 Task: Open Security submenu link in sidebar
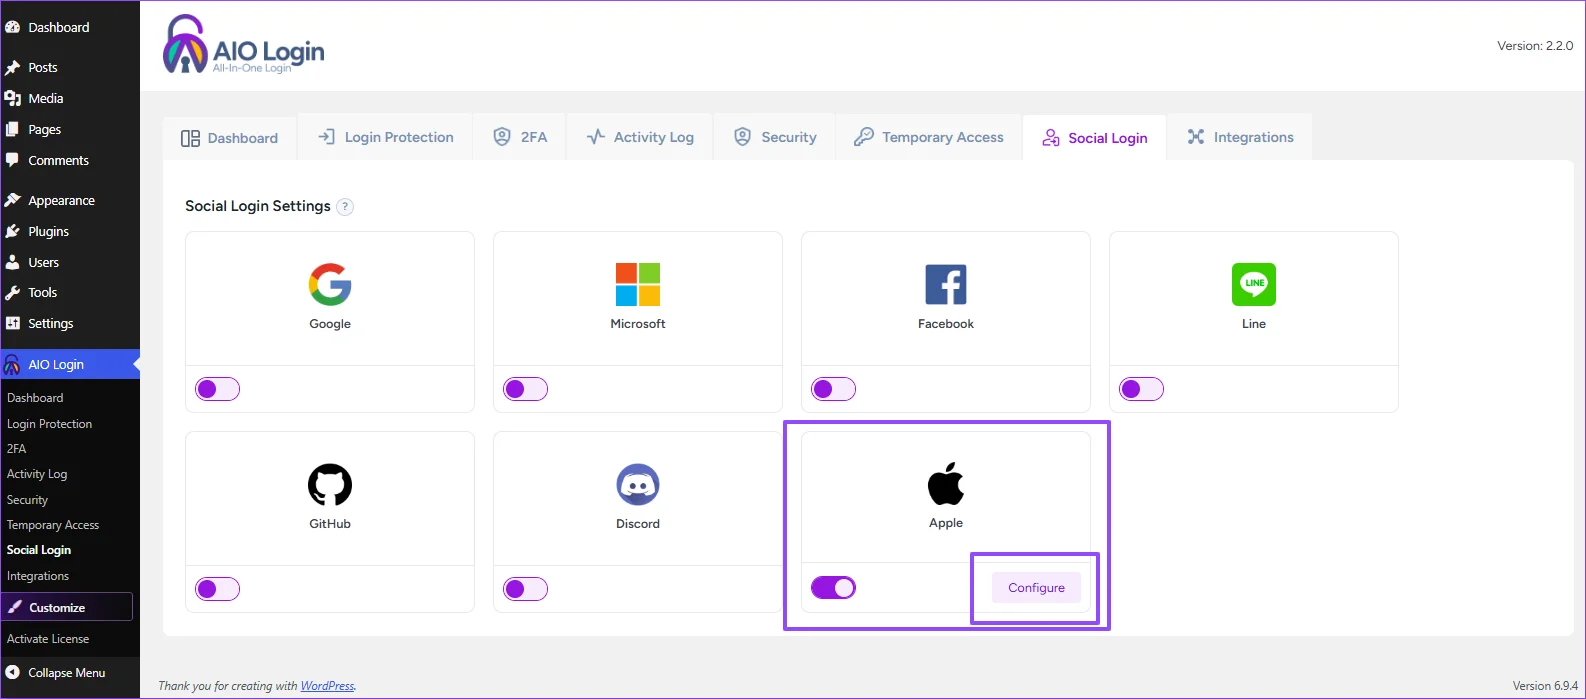point(27,500)
